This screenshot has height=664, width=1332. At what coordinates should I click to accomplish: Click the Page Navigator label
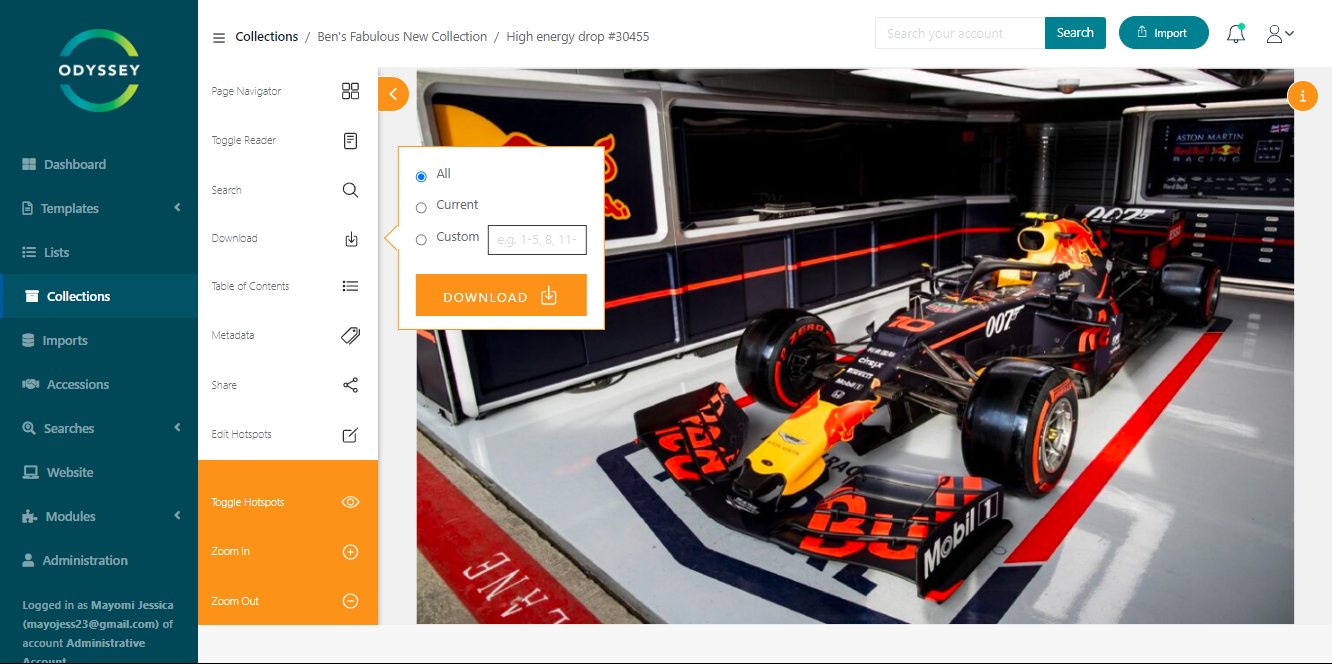click(246, 91)
